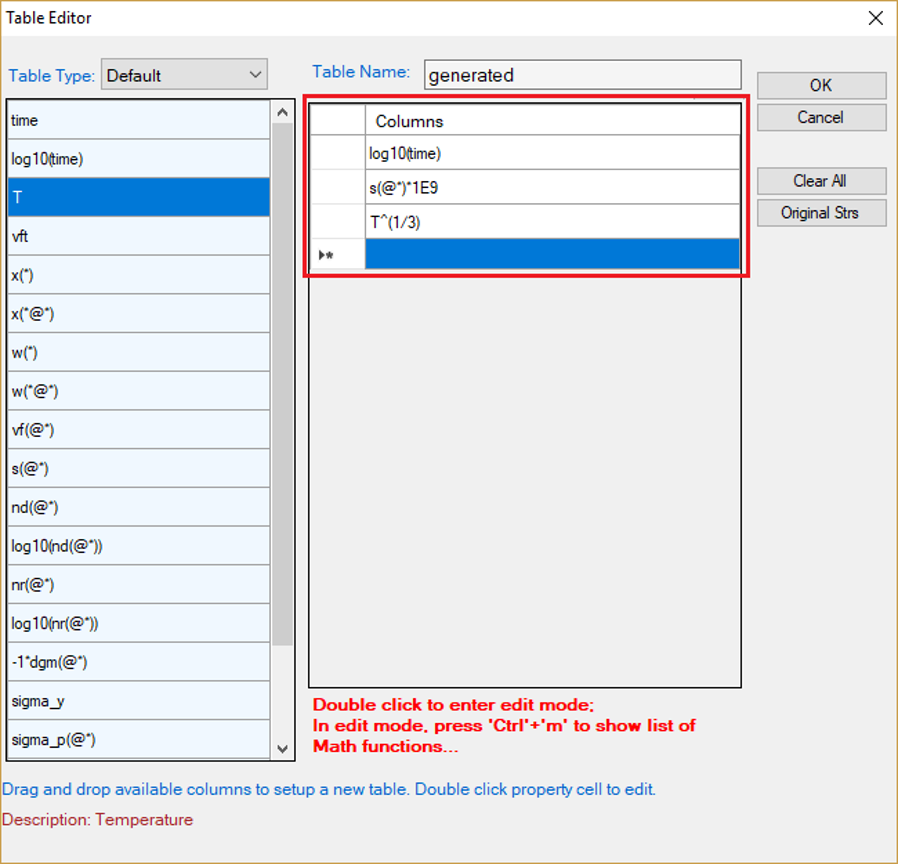Open the Table Type dropdown
Image resolution: width=898 pixels, height=864 pixels.
click(184, 75)
